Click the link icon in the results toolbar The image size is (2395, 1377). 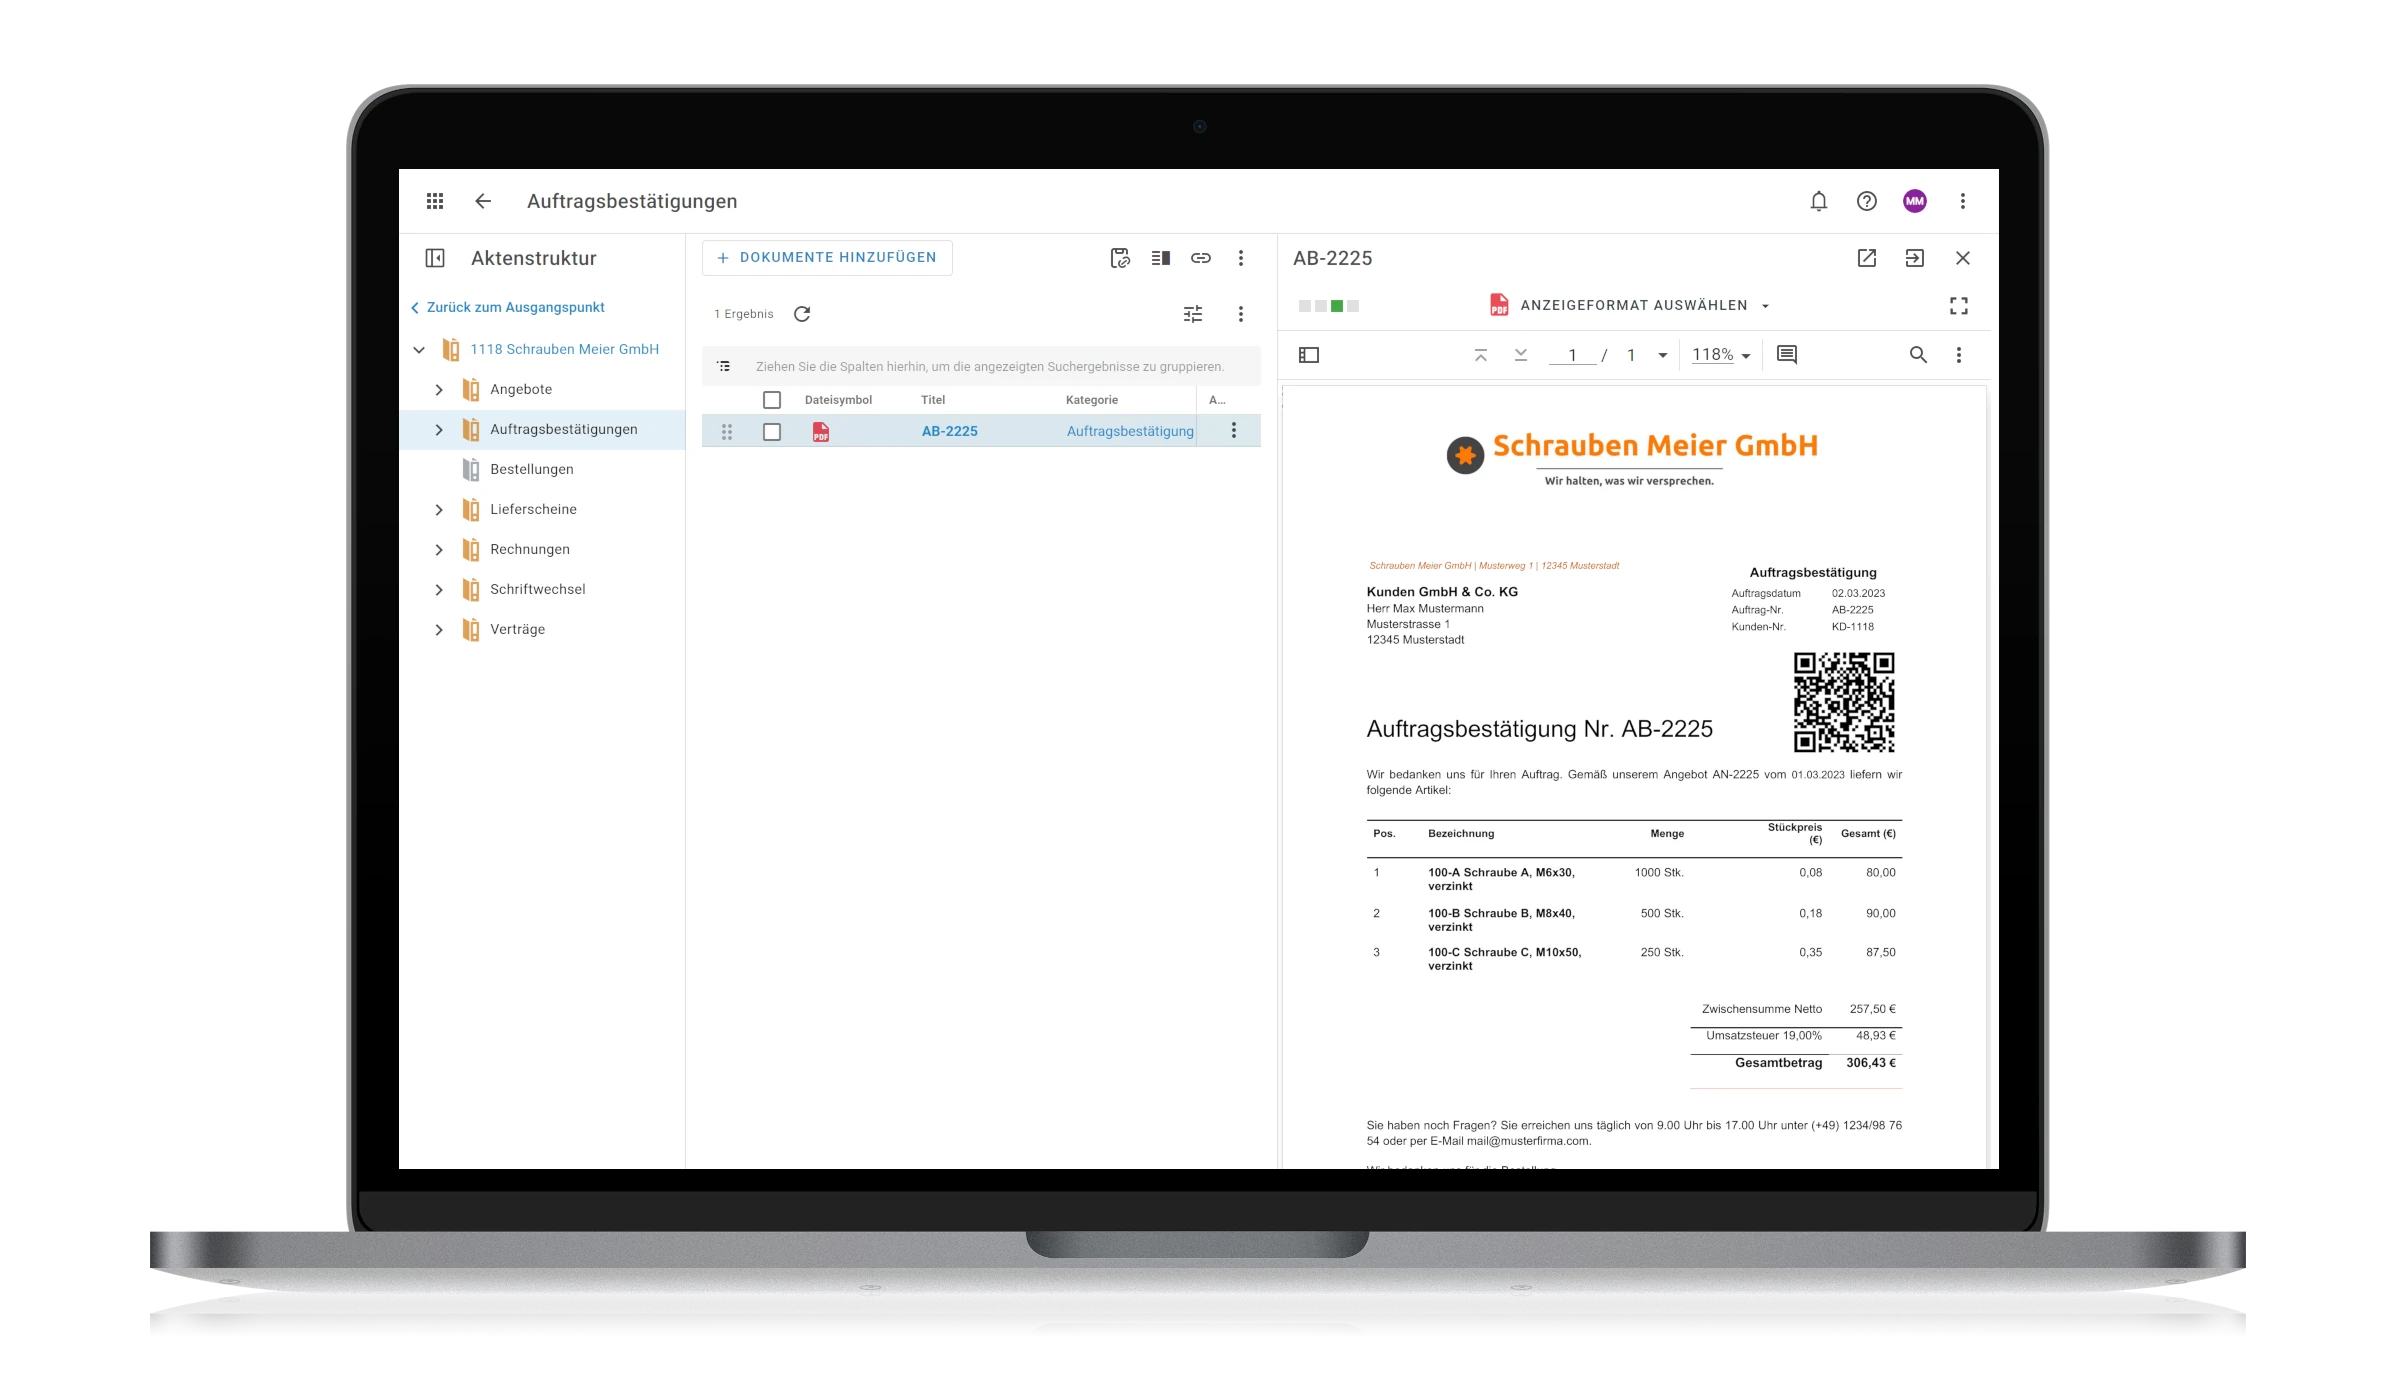click(x=1201, y=258)
